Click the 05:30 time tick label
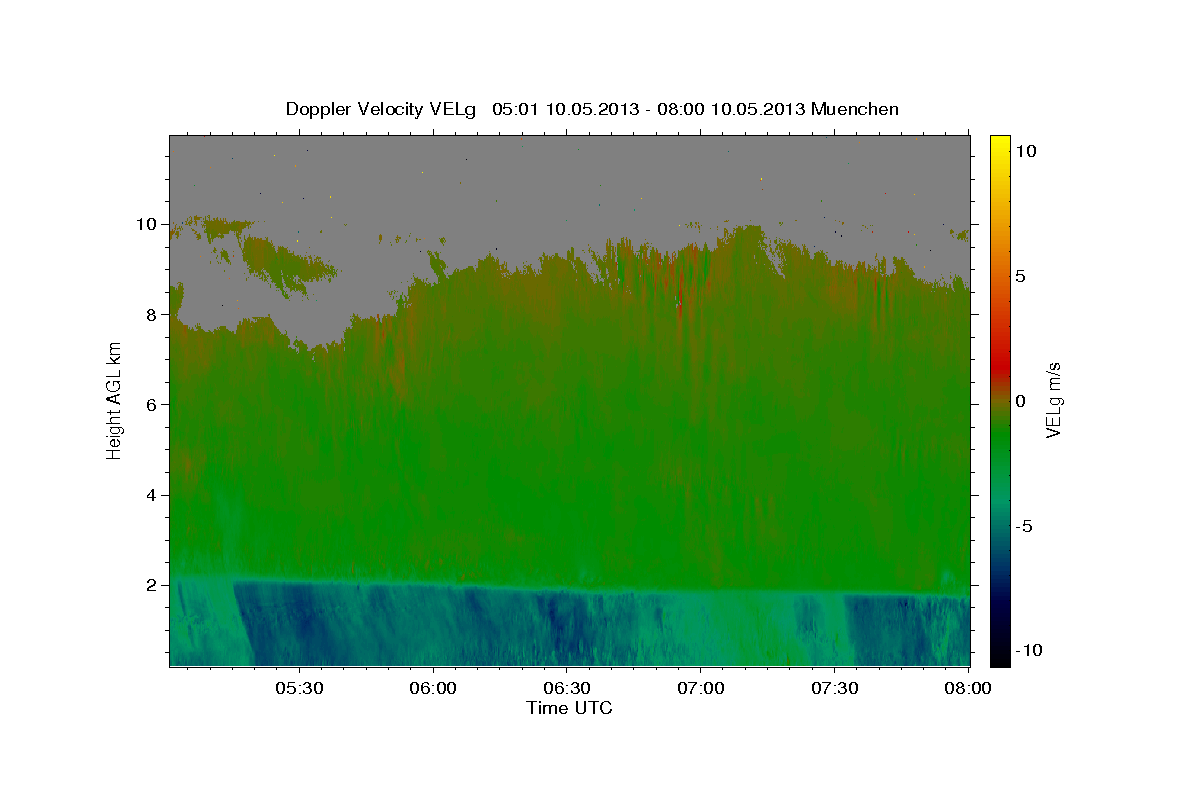The width and height of the screenshot is (1200, 800). tap(299, 688)
